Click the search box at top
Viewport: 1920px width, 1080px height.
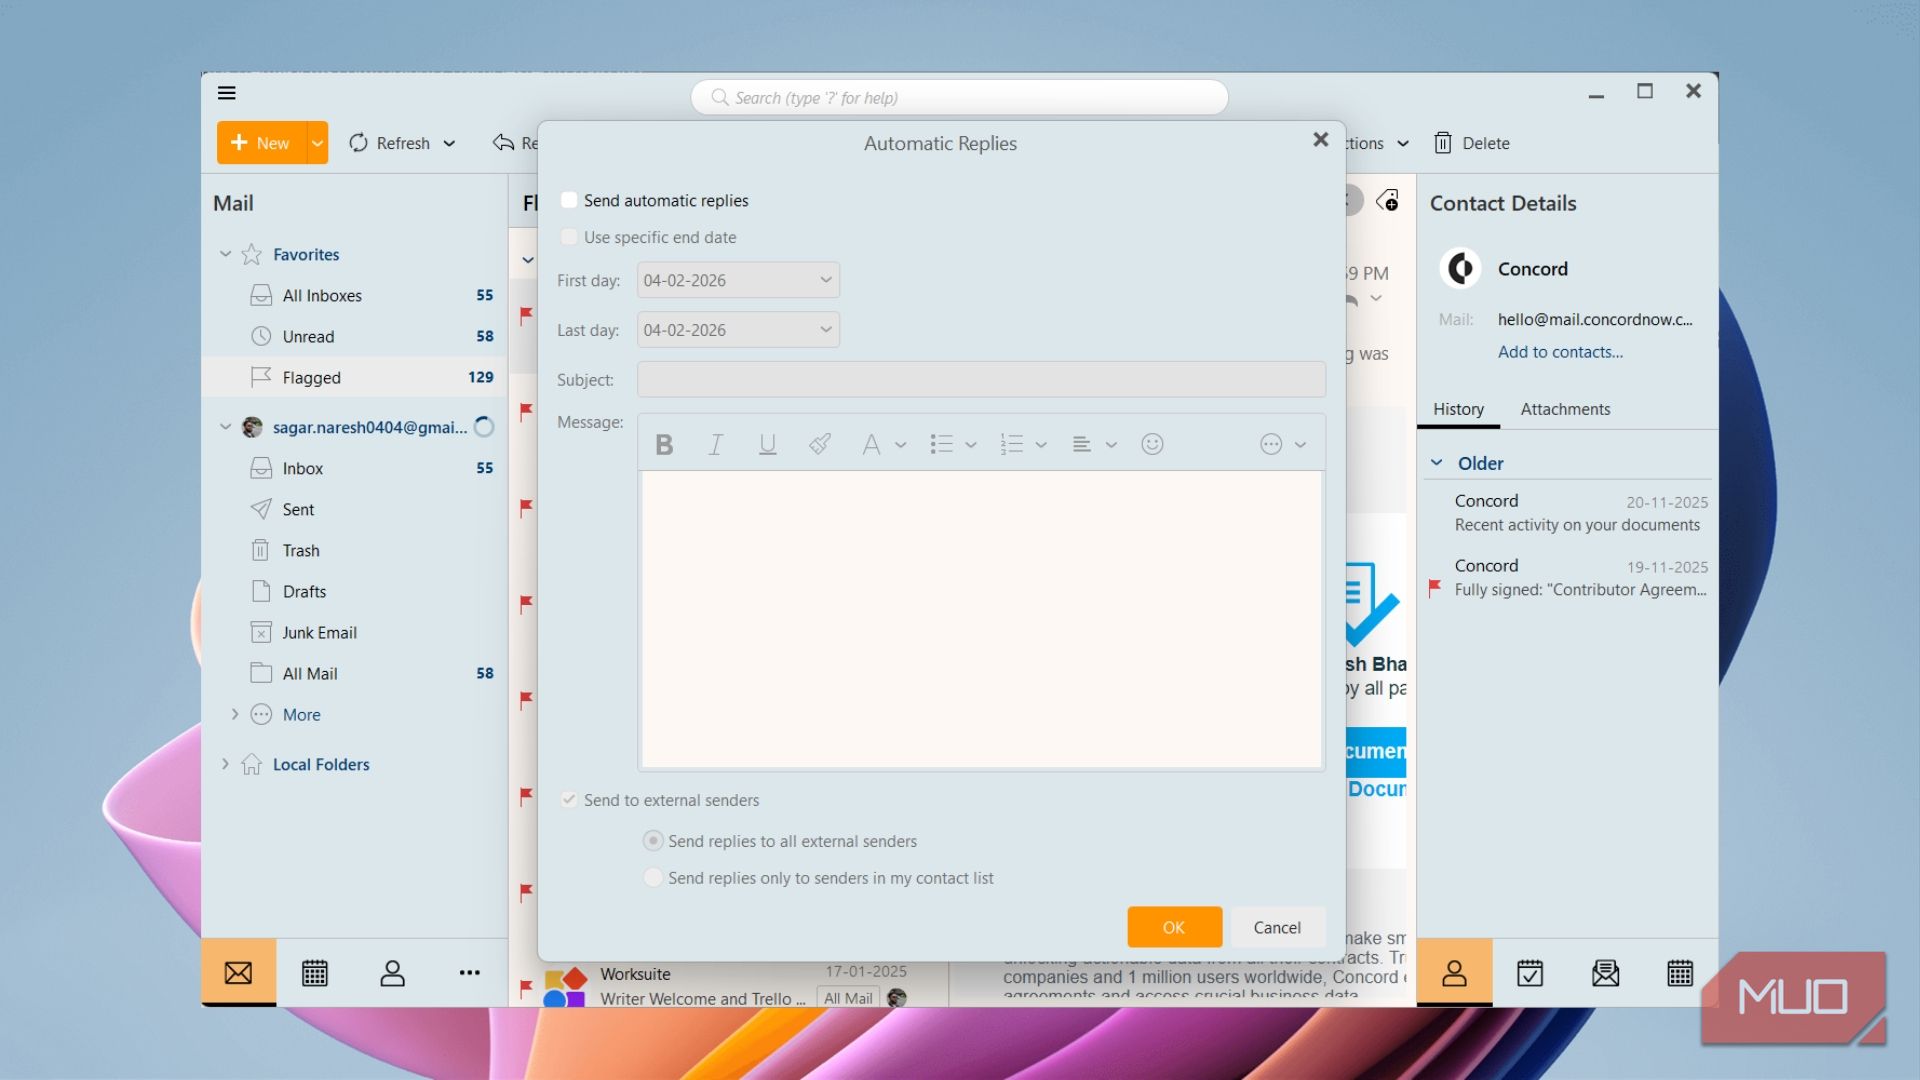(x=959, y=98)
